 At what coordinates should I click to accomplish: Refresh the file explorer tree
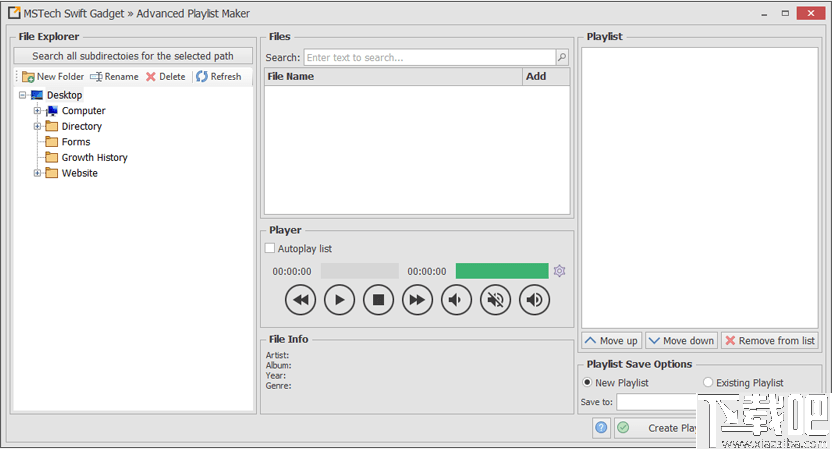click(219, 76)
